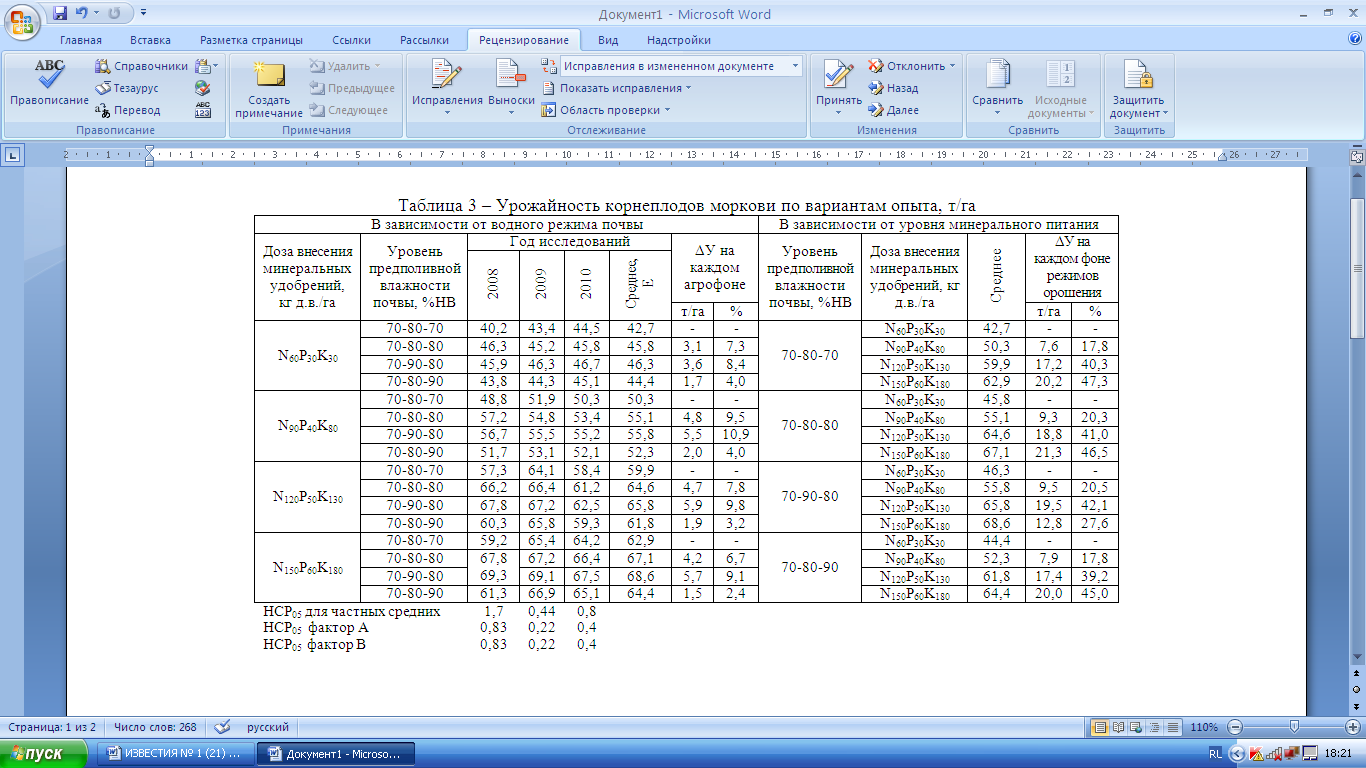Screen dimensions: 1366x768
Task: Click the Сравнить documents icon
Action: 997,75
